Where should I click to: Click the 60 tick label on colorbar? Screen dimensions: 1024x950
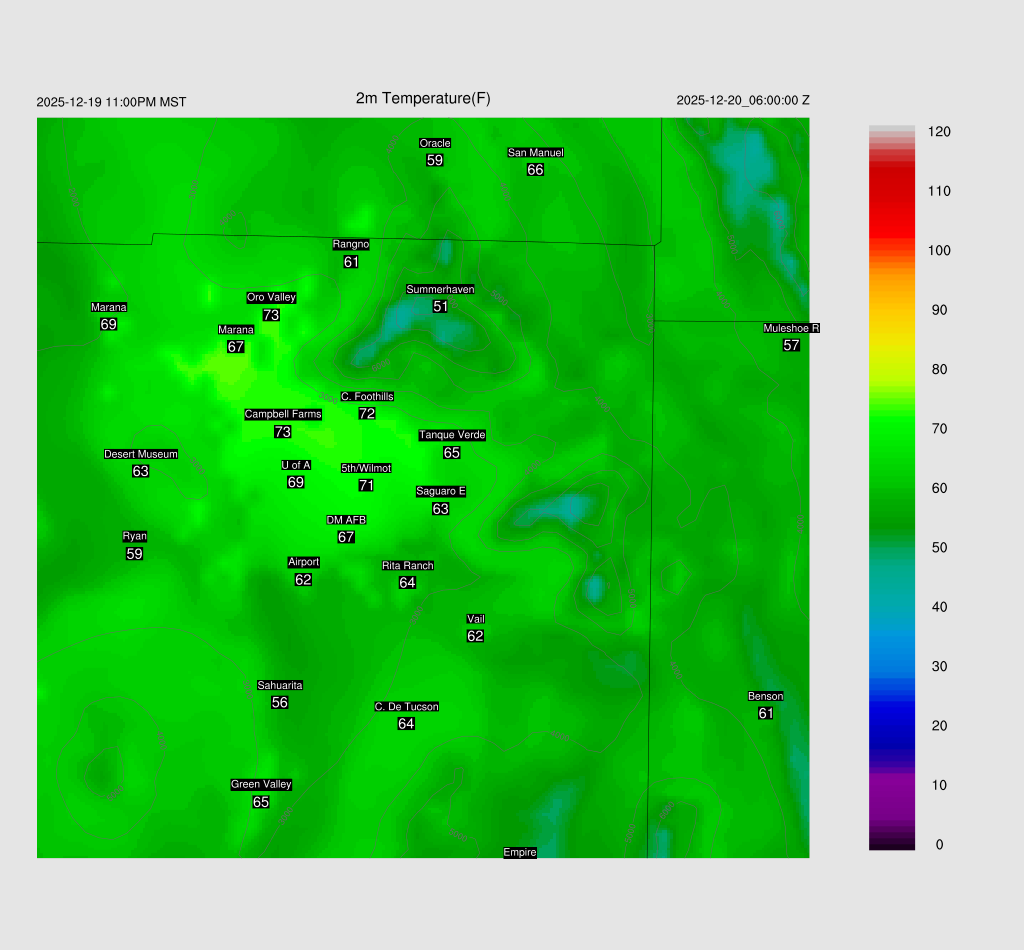click(939, 488)
